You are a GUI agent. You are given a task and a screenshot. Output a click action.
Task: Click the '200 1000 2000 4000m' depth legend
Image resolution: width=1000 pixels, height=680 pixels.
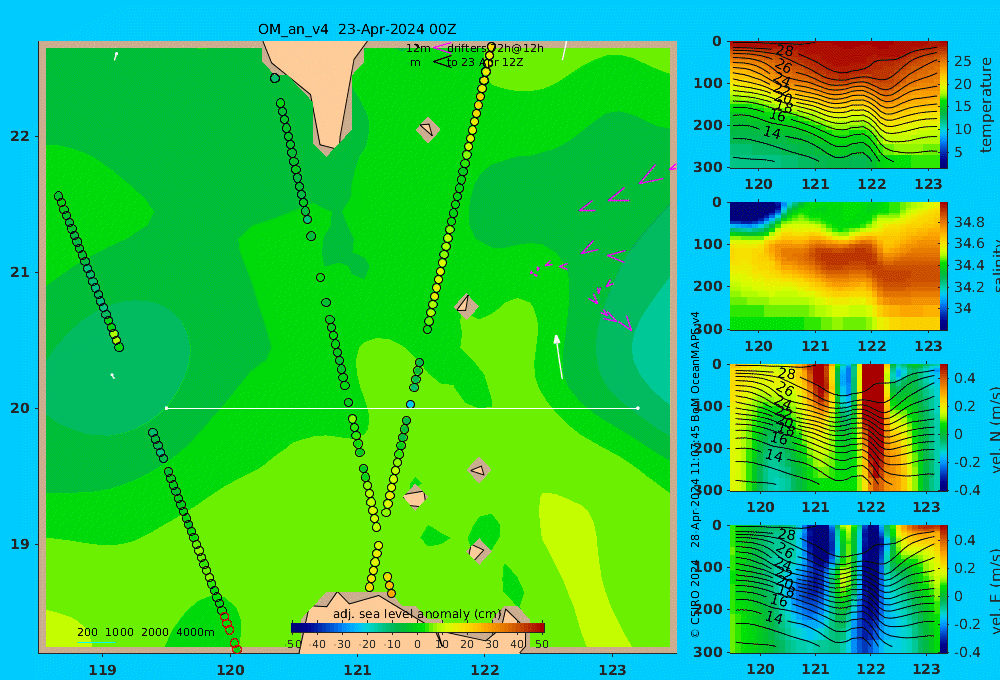tap(146, 632)
